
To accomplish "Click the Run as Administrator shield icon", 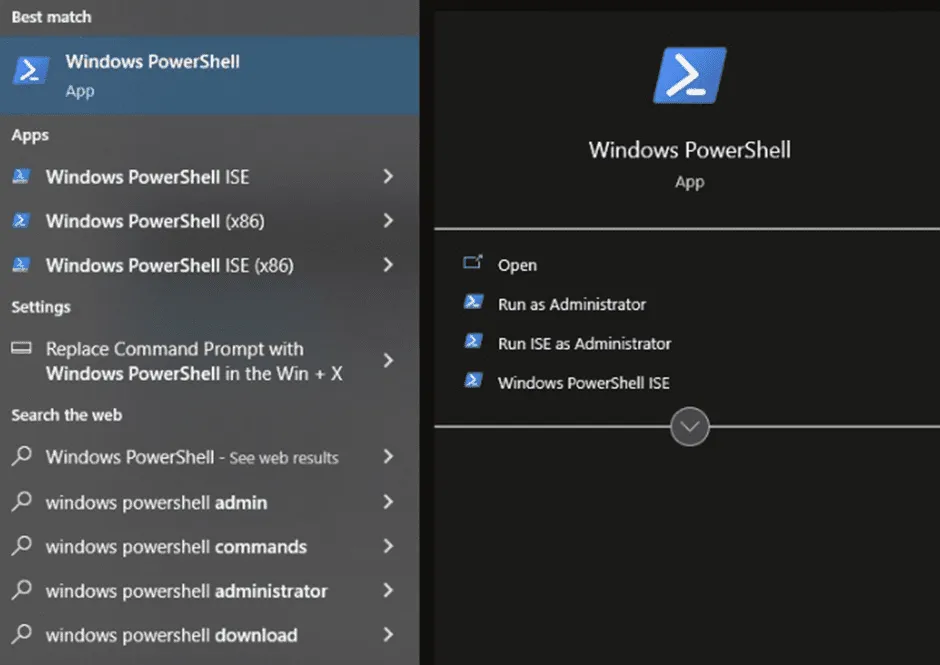I will pos(473,303).
